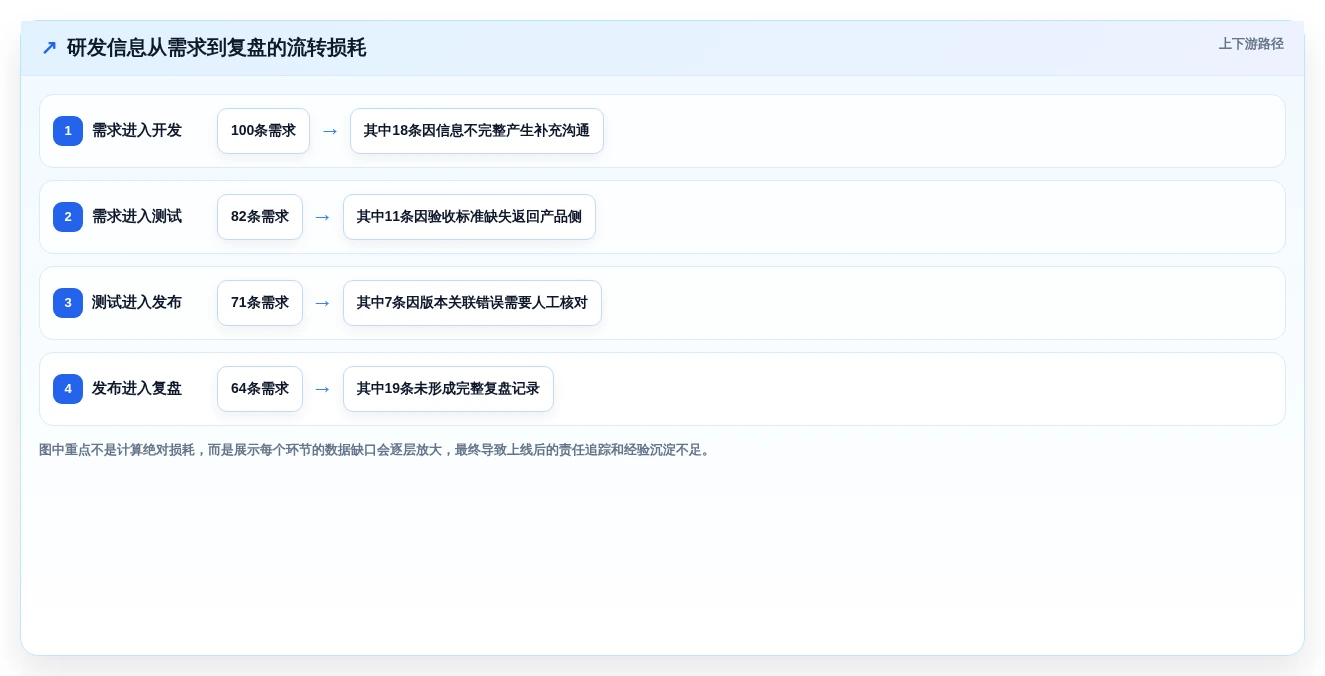This screenshot has width=1325, height=676.
Task: Select step badge 2 for 需求进入测试
Action: tap(68, 217)
